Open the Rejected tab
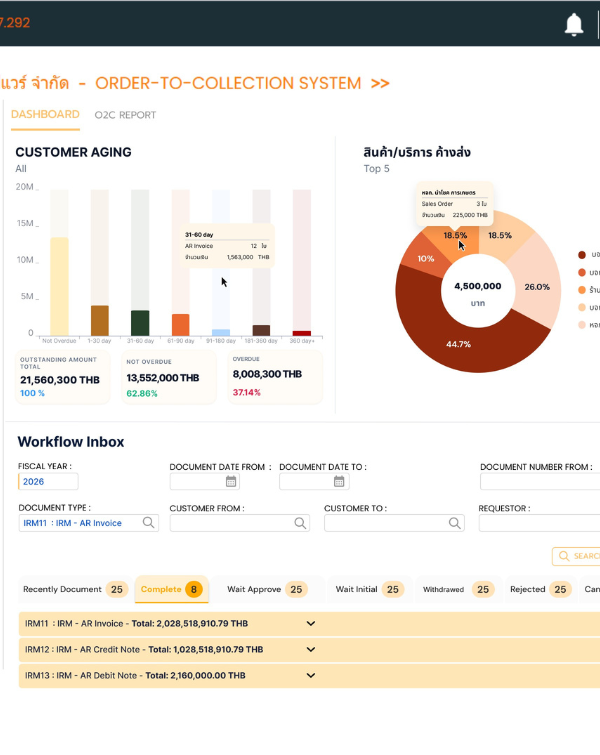Viewport: 600px width, 755px height. 540,589
